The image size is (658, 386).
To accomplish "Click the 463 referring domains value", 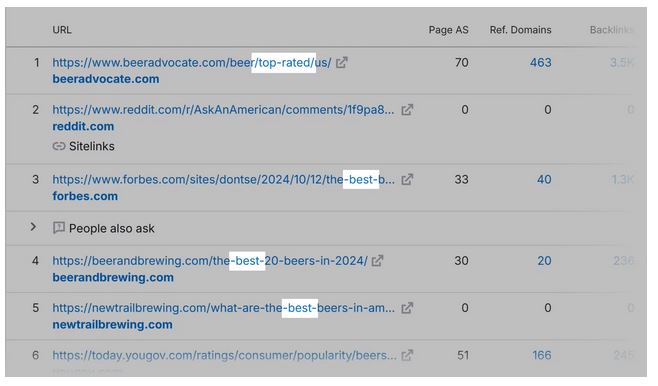I will click(x=540, y=63).
